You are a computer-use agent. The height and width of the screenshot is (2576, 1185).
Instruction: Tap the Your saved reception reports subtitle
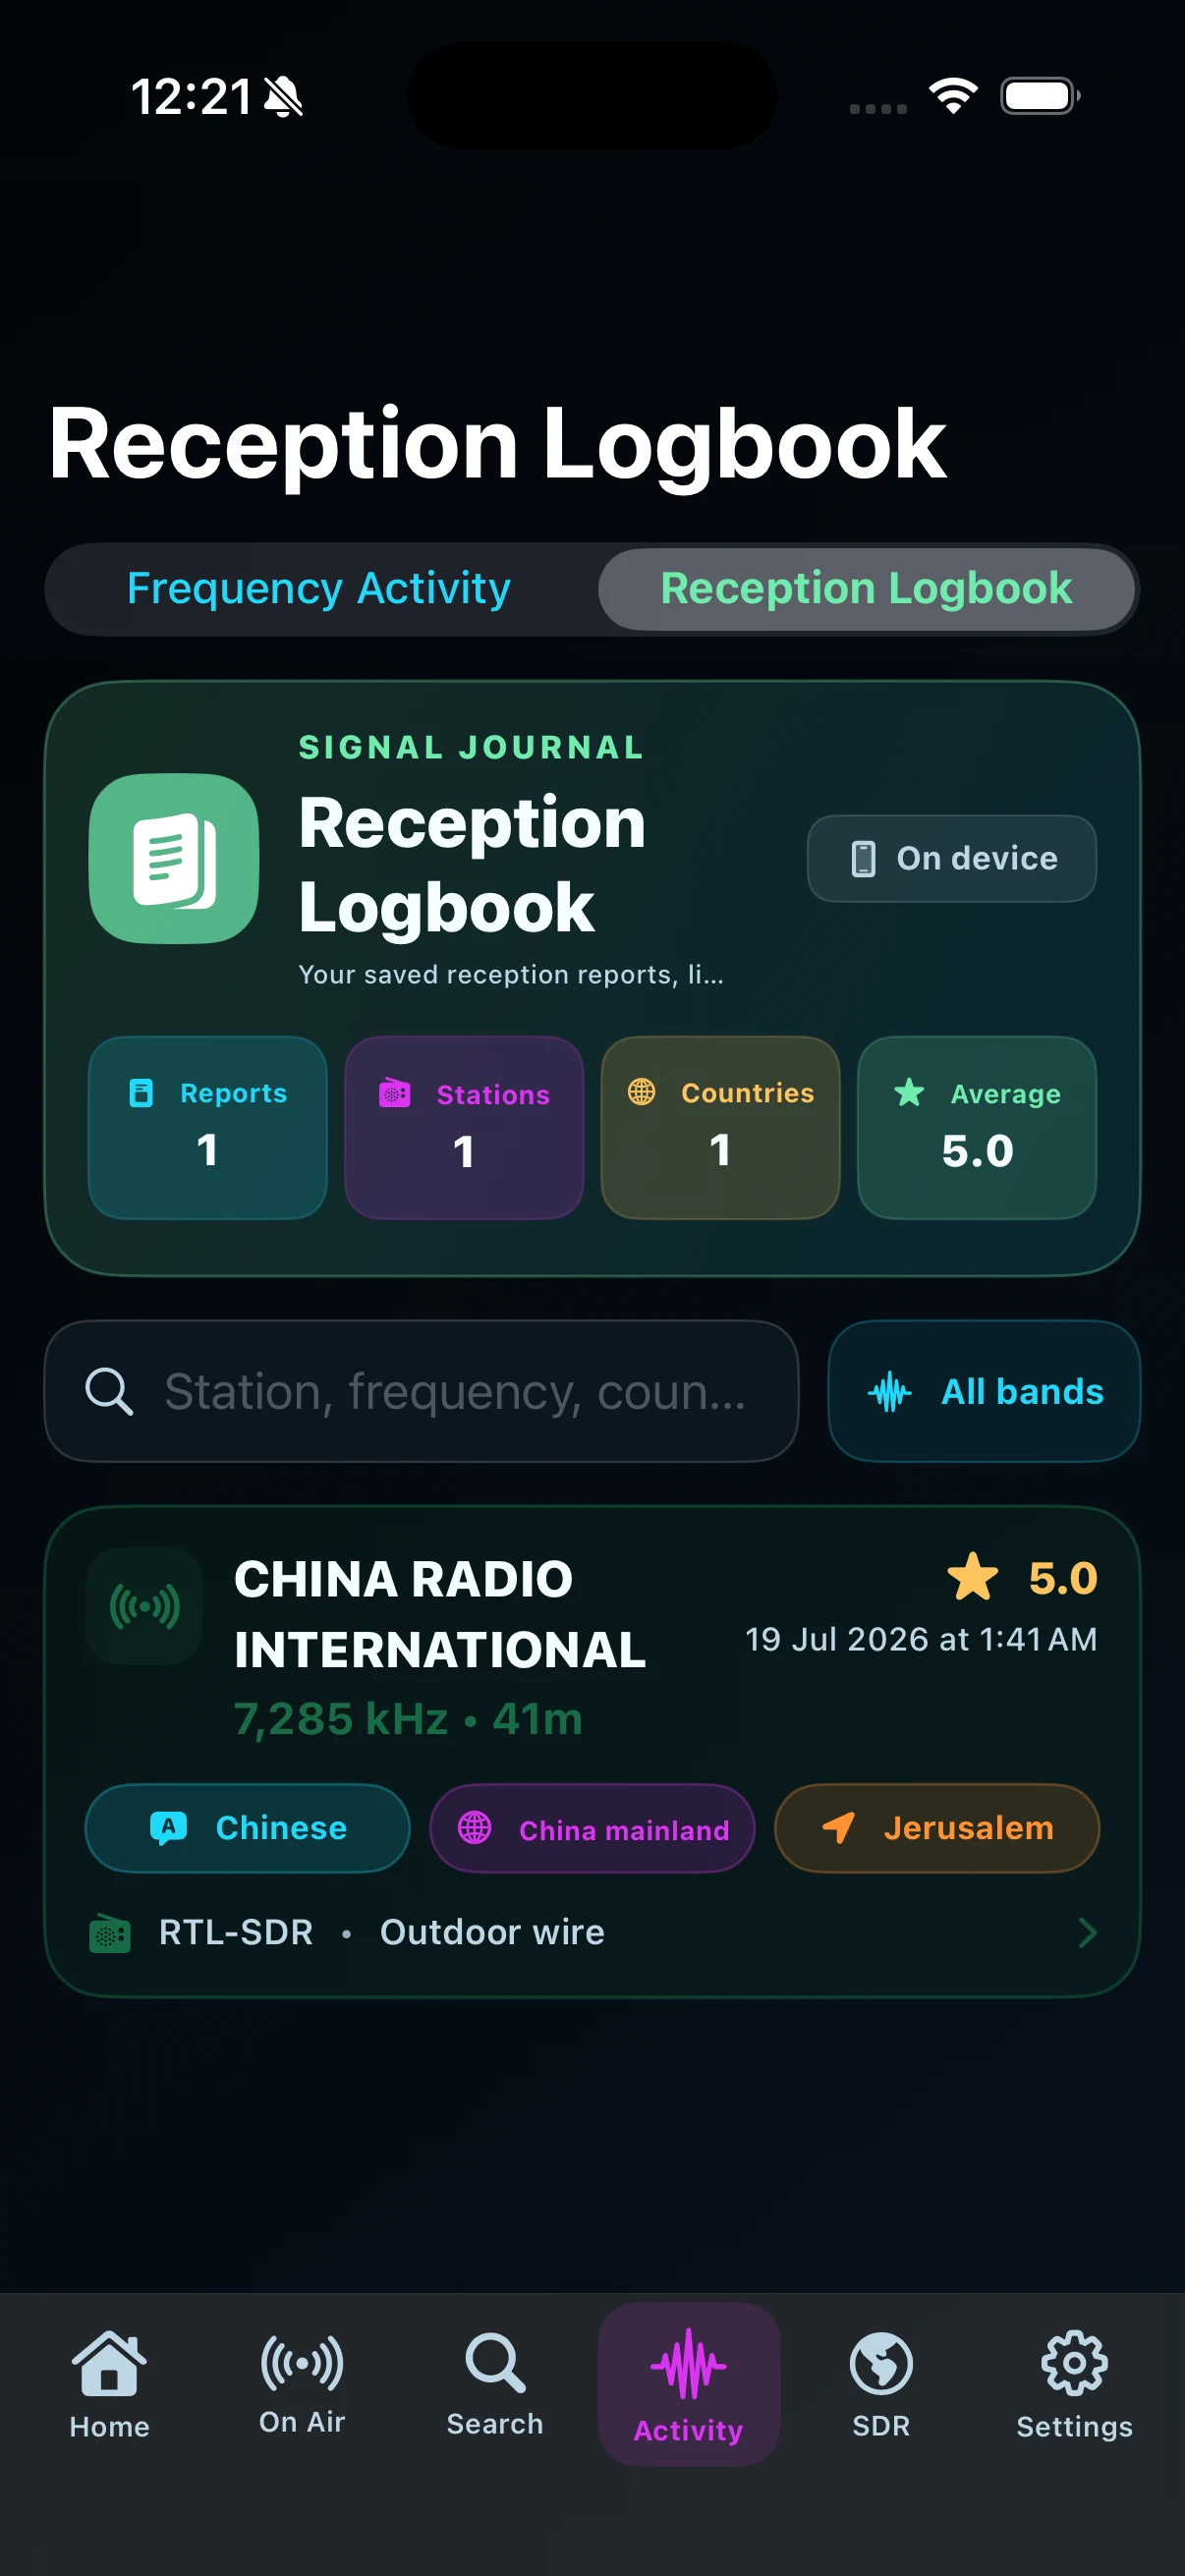511,974
